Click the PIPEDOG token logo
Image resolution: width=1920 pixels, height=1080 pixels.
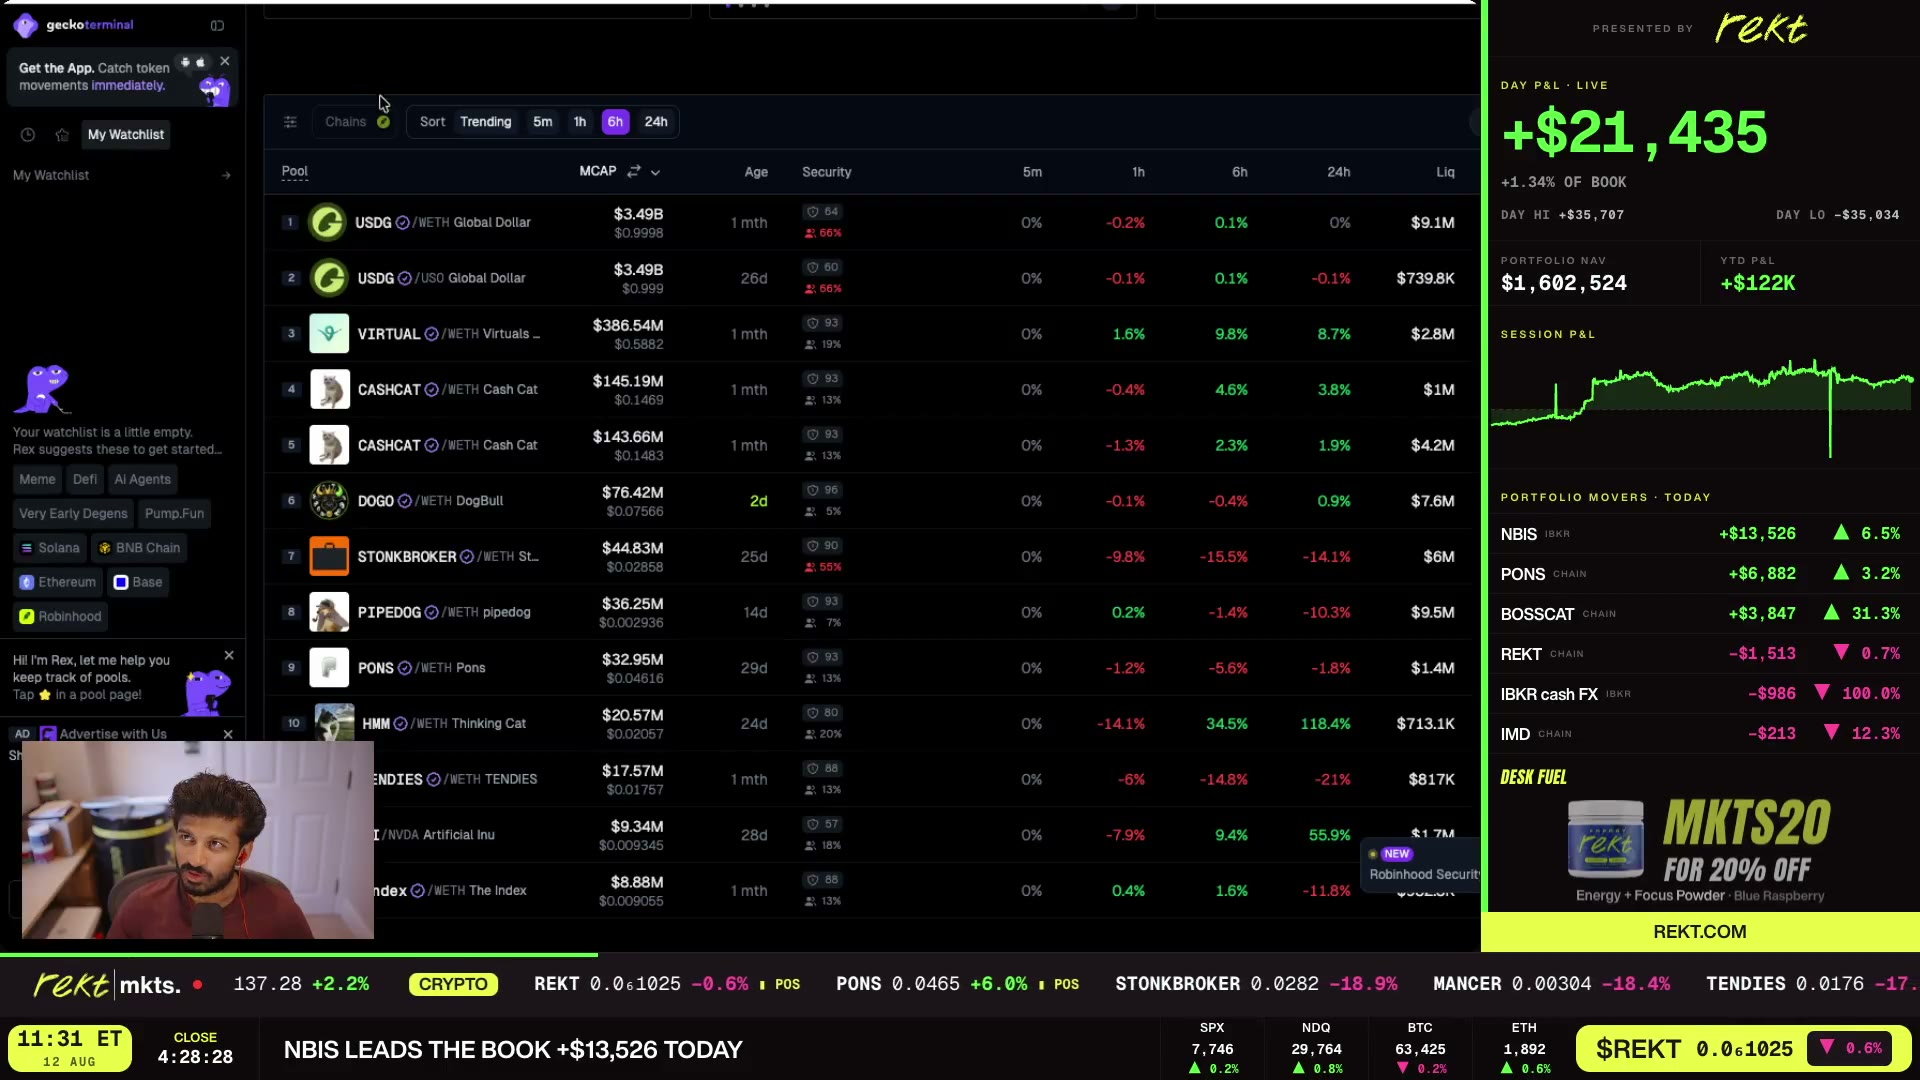click(329, 612)
